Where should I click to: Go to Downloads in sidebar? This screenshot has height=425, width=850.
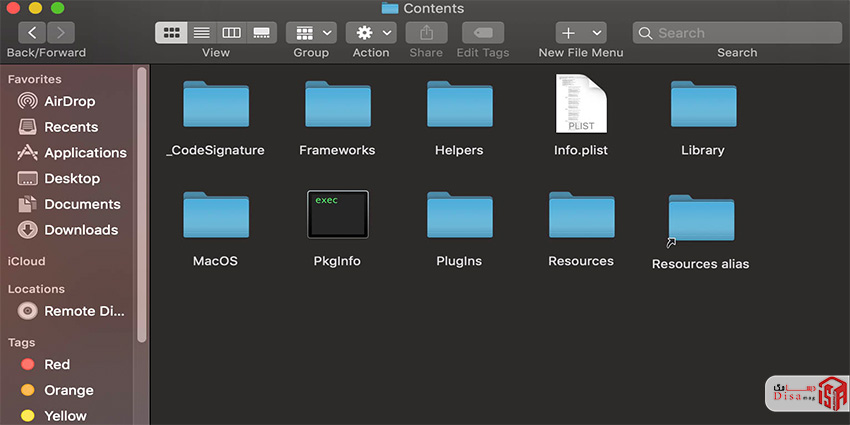pyautogui.click(x=81, y=230)
